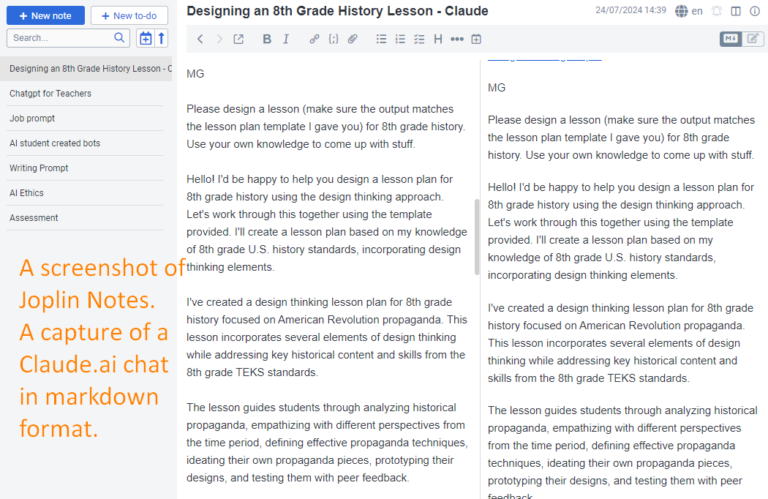This screenshot has width=768, height=499.
Task: Follow the blue link atop preview pane
Action: [x=544, y=59]
